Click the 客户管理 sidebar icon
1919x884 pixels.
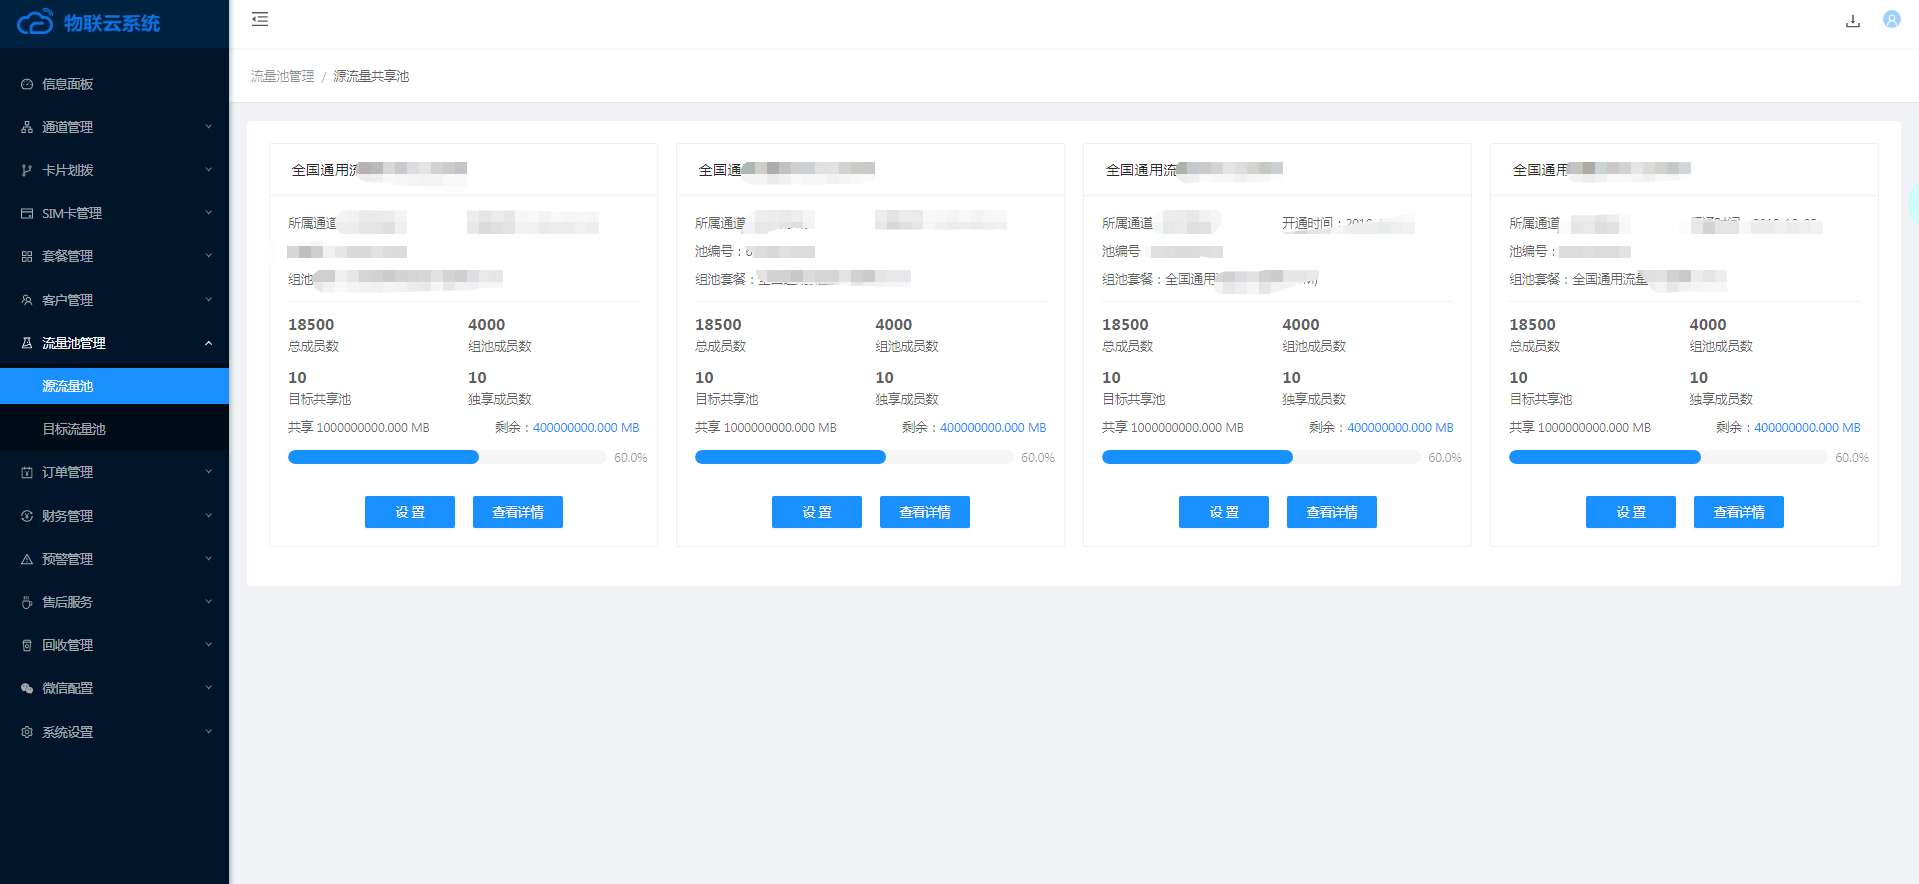tap(27, 300)
